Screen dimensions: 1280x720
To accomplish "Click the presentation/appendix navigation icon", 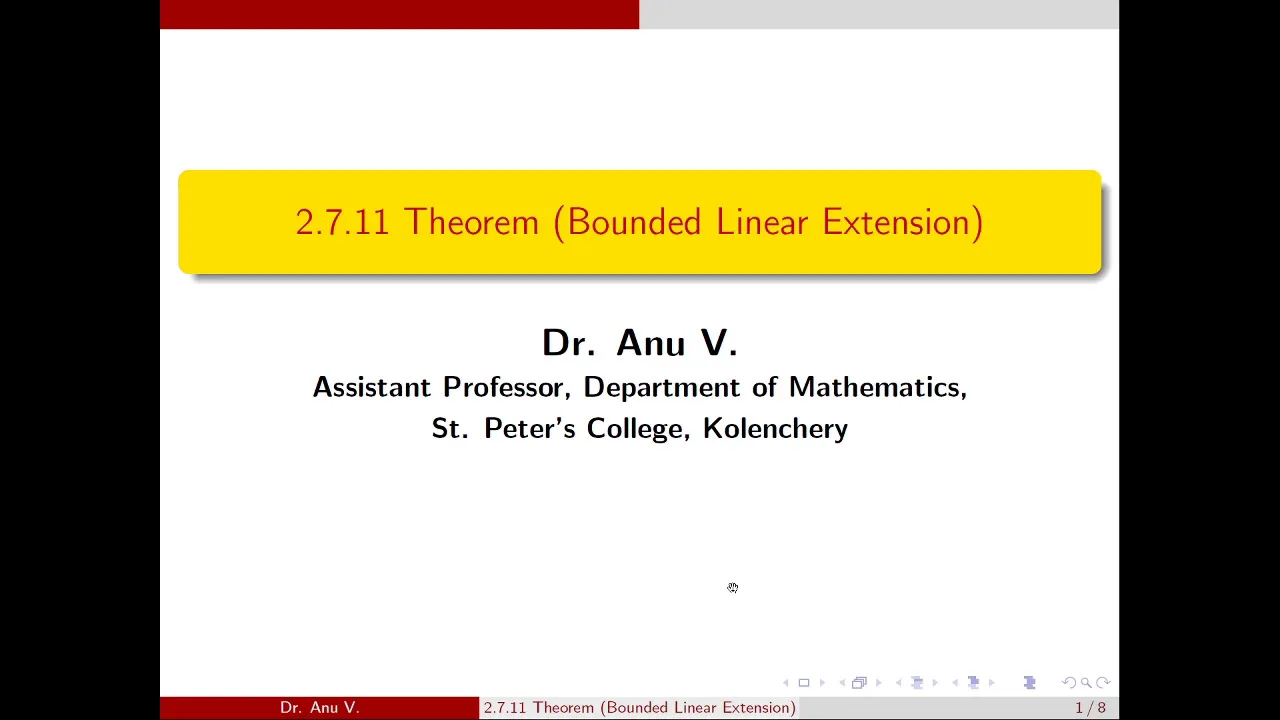I will [x=1029, y=683].
